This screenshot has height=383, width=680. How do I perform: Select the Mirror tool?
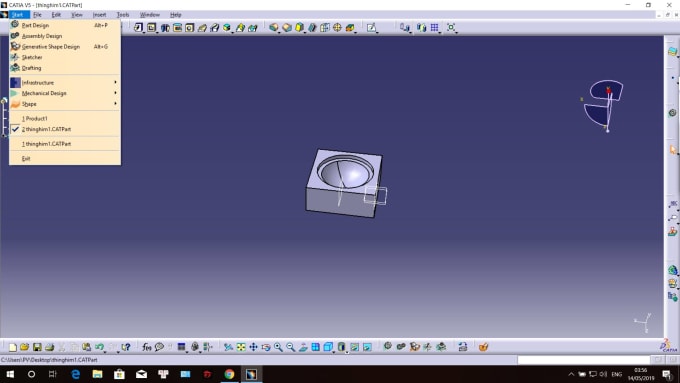[x=421, y=28]
